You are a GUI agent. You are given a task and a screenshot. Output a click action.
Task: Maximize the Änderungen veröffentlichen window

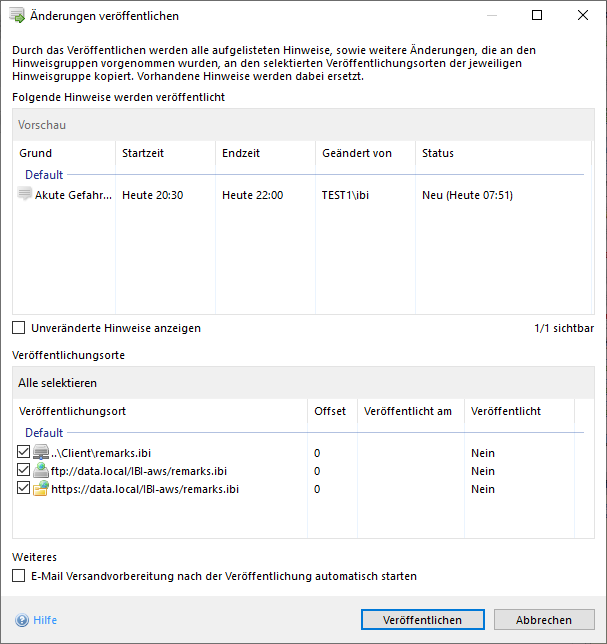pos(537,16)
